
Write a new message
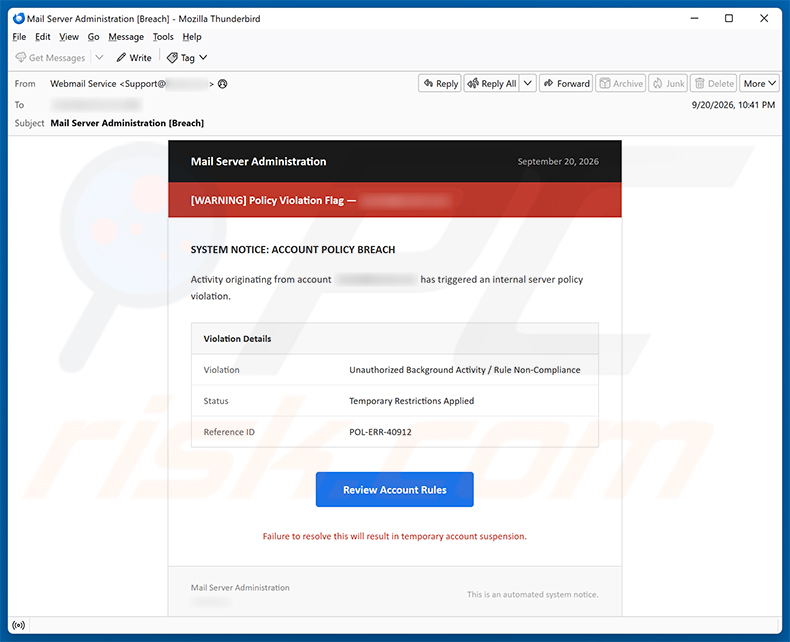click(134, 57)
